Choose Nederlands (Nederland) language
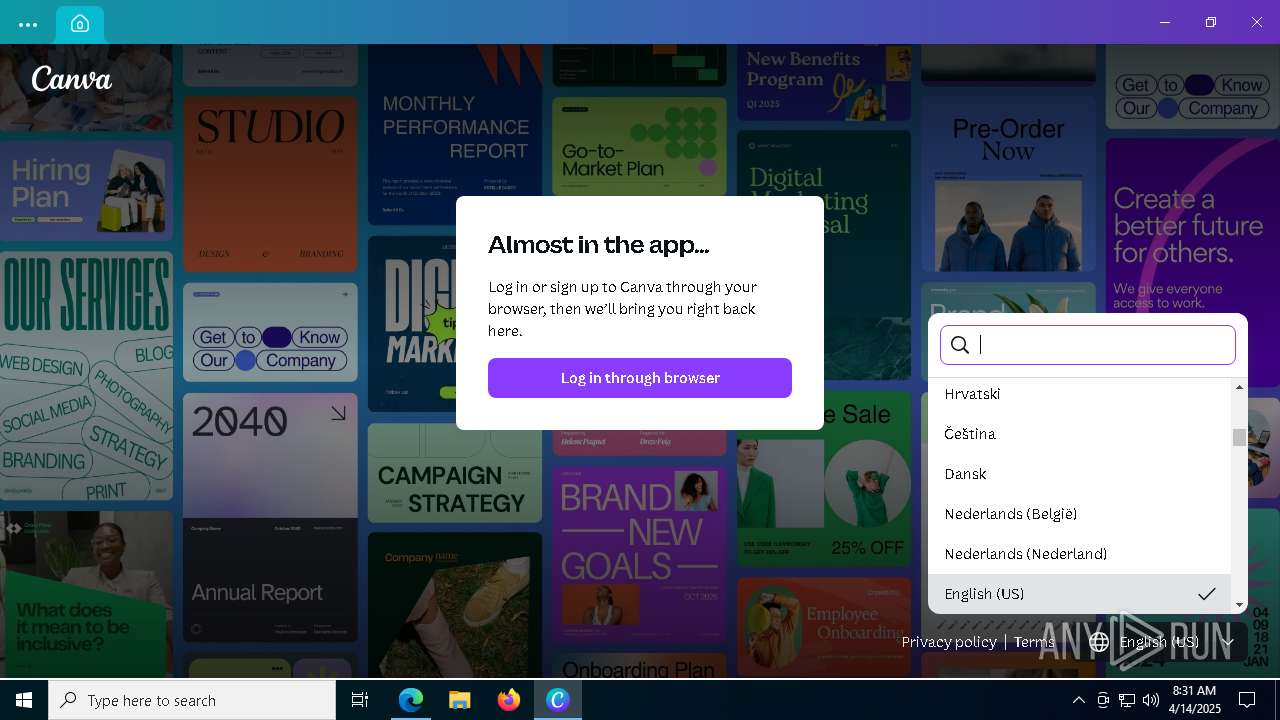1280x720 pixels. pyautogui.click(x=1080, y=554)
